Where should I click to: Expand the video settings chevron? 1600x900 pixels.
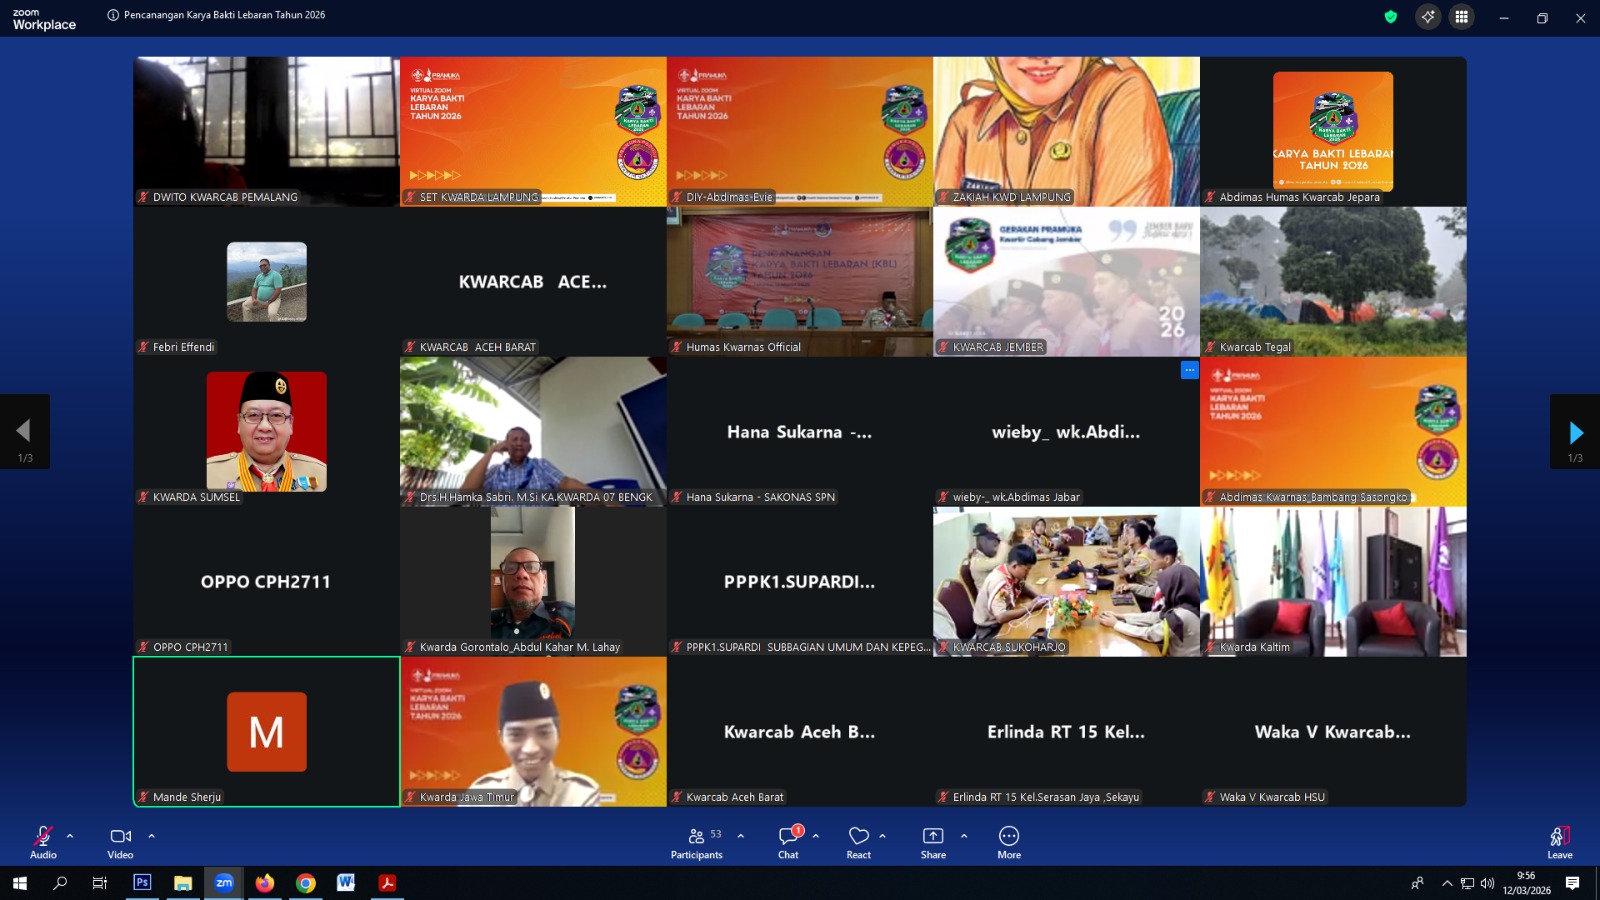152,835
